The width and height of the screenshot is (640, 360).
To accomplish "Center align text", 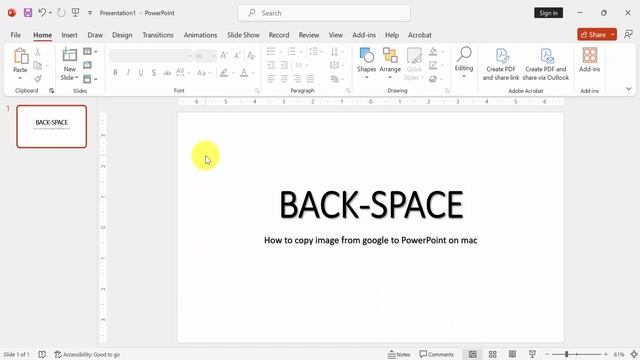I will click(284, 79).
